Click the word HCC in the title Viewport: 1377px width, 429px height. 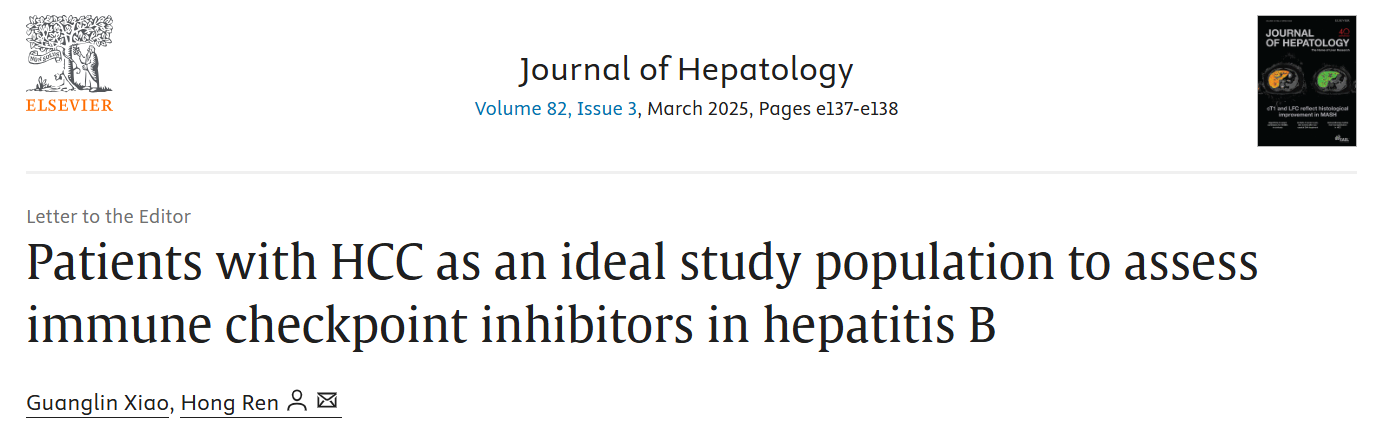pos(371,264)
